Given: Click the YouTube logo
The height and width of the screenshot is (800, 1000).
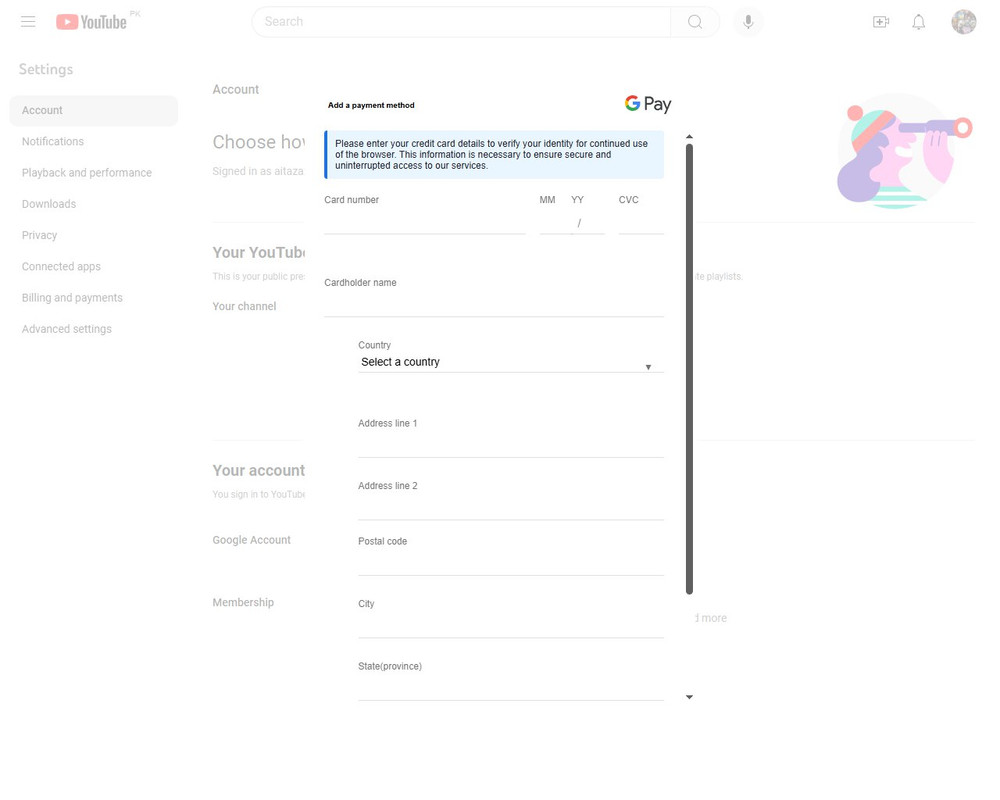Looking at the screenshot, I should (x=92, y=22).
